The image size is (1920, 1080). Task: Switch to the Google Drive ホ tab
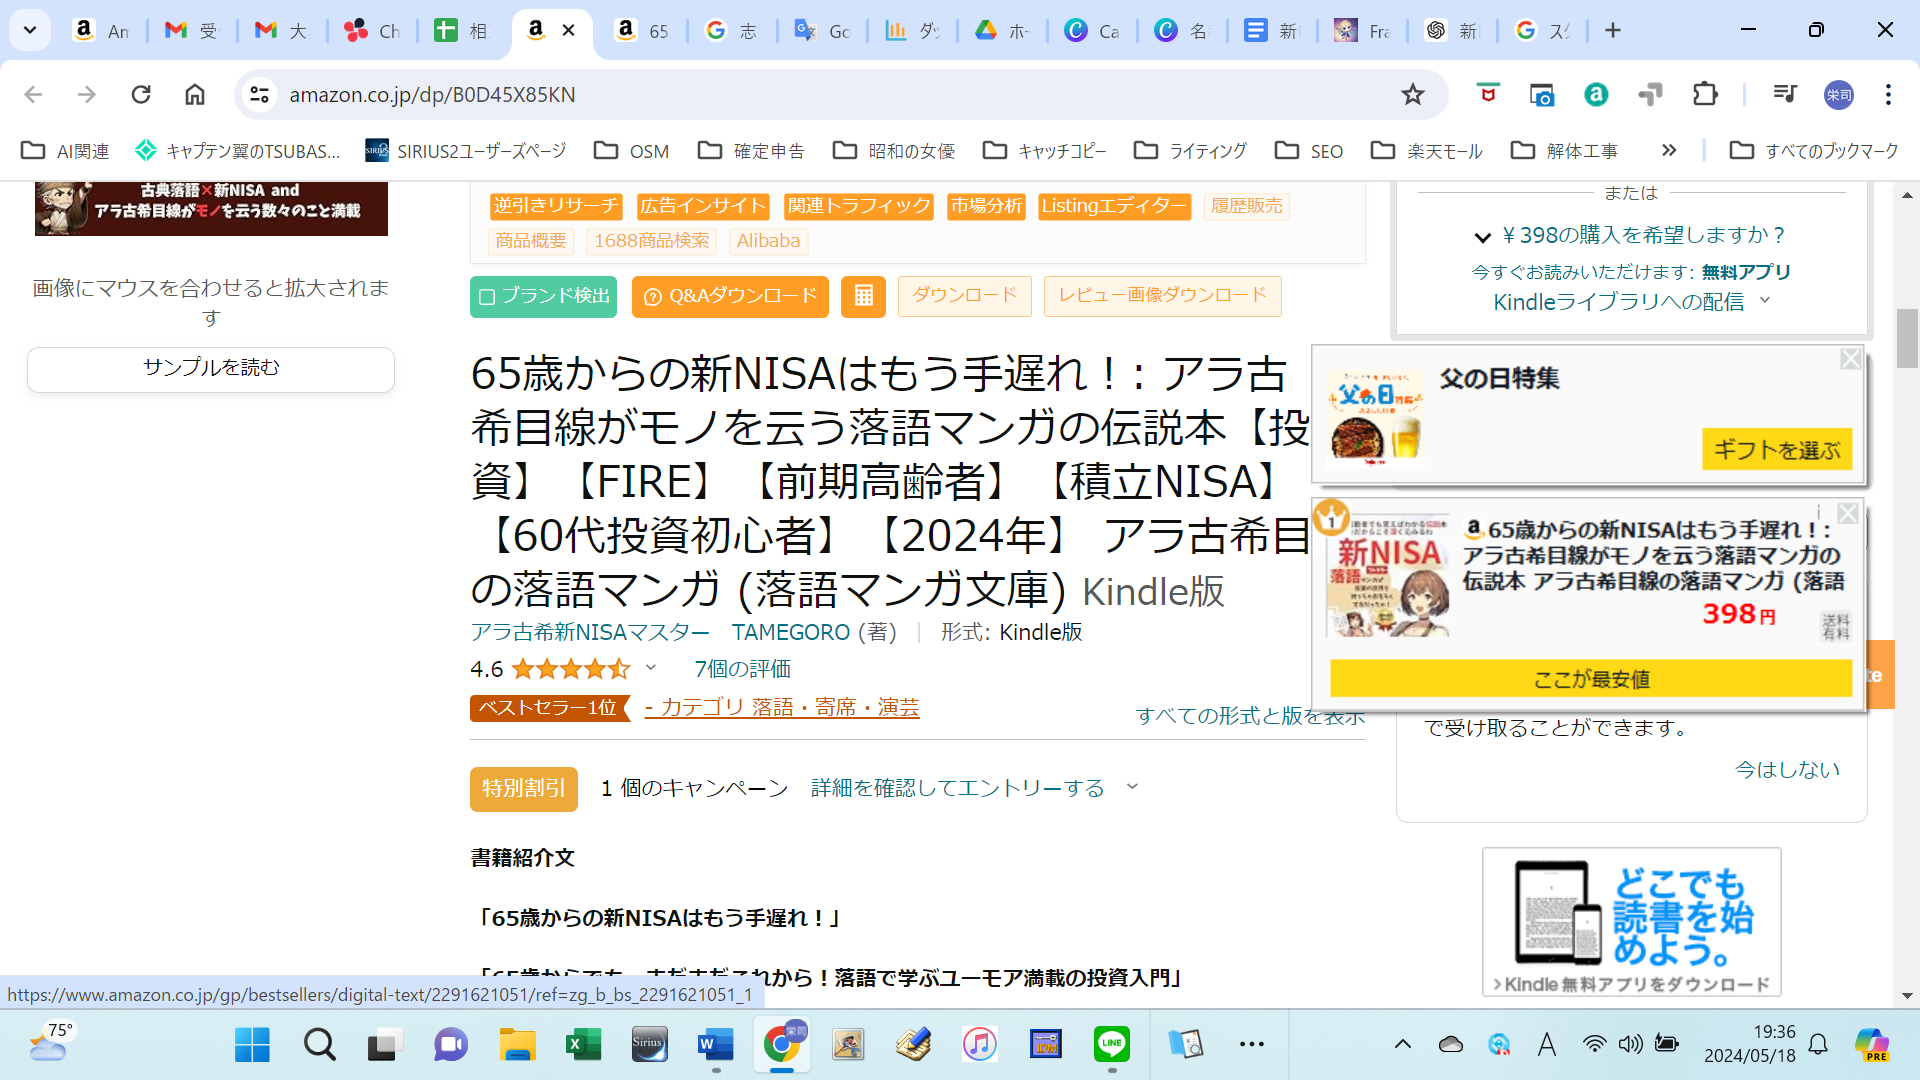[1001, 30]
